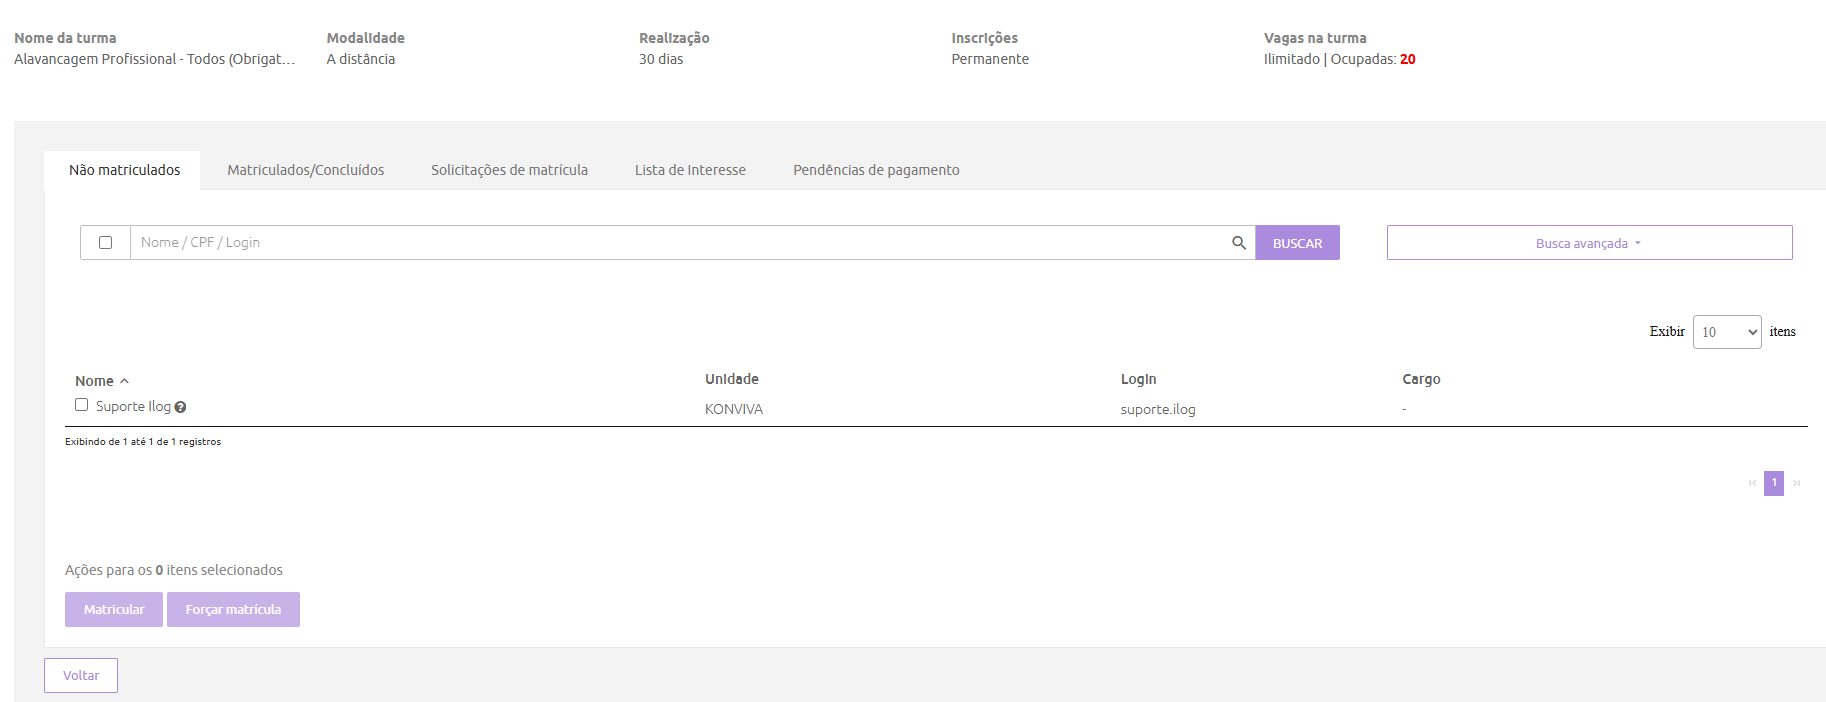
Task: Sort by Nome column arrow
Action: coord(124,381)
